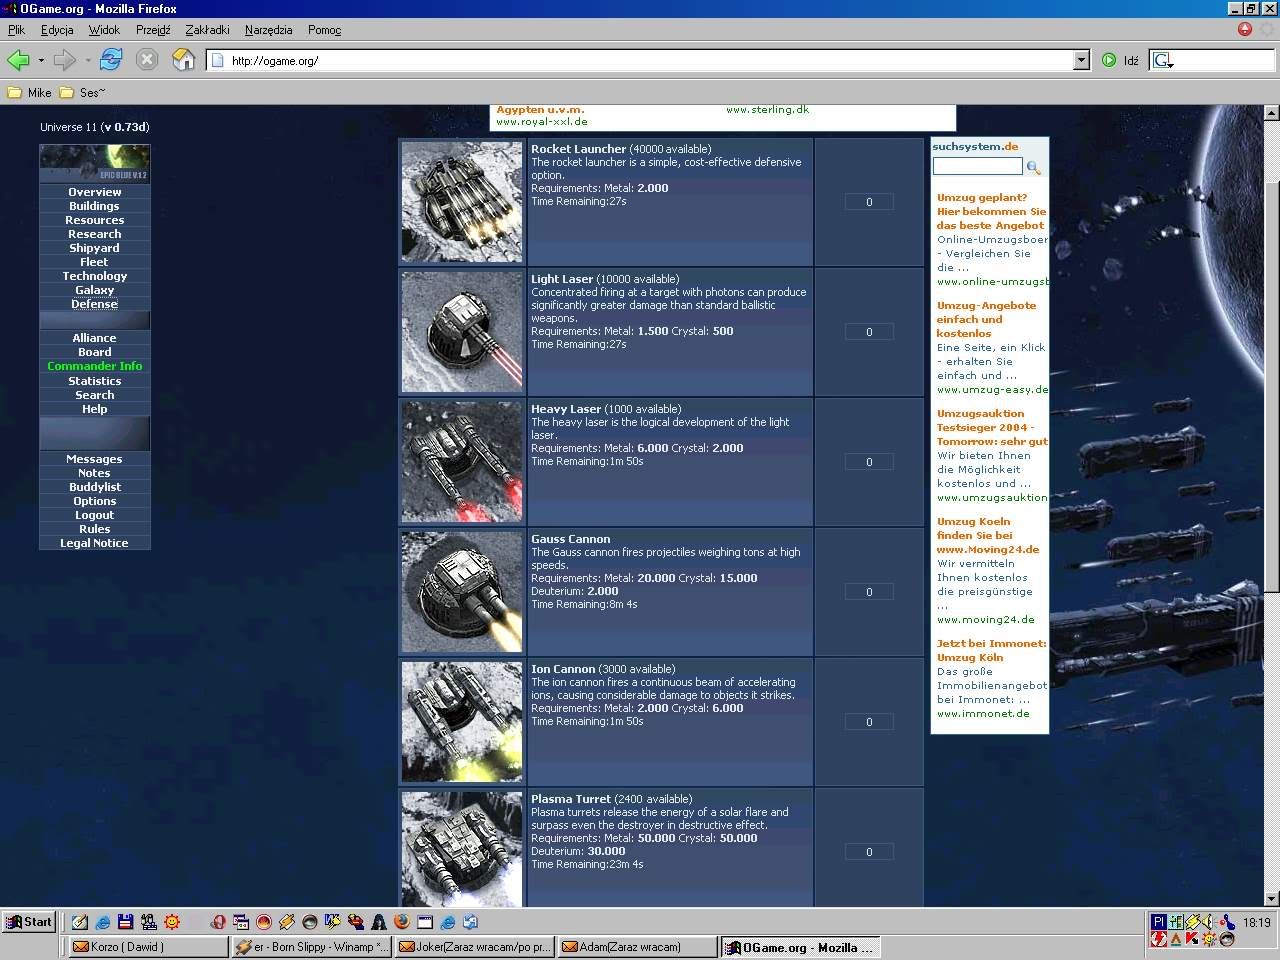The image size is (1280, 960).
Task: Open the Messages page
Action: tap(95, 459)
